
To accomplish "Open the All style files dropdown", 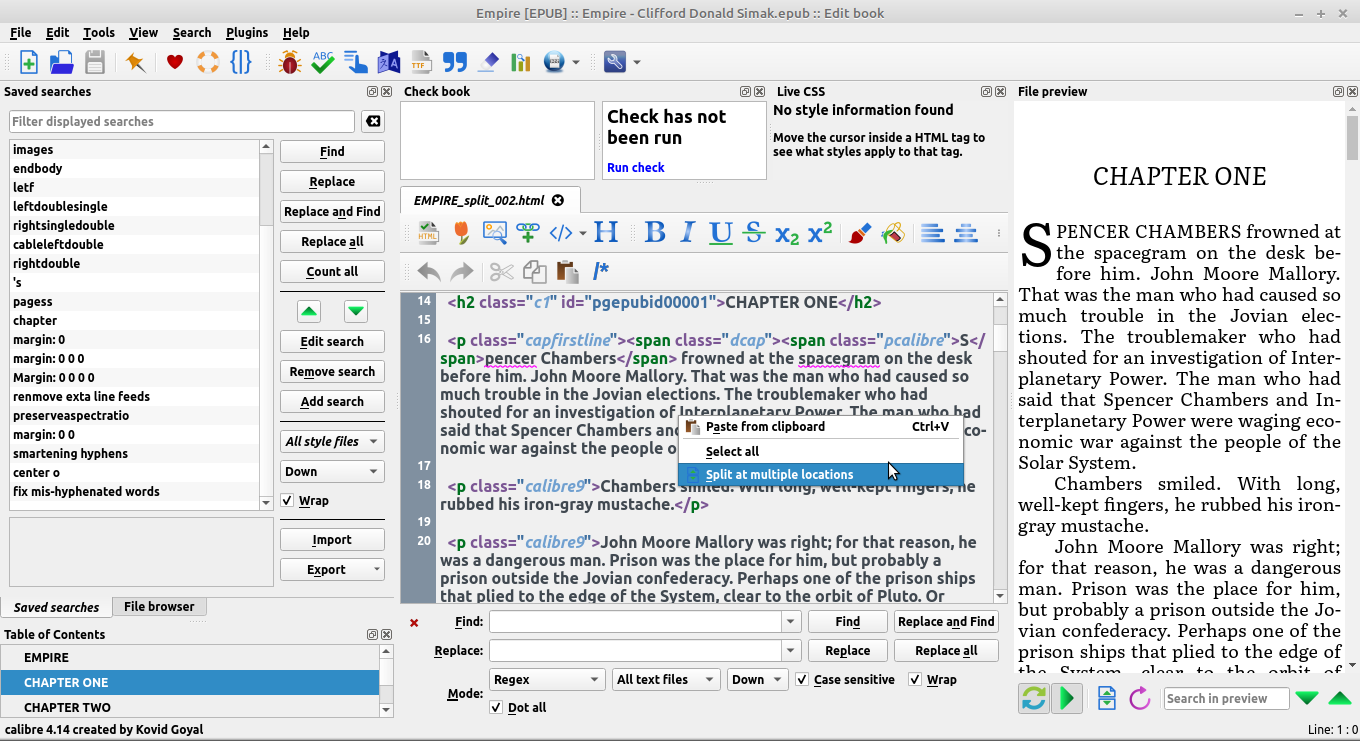I will tap(332, 442).
